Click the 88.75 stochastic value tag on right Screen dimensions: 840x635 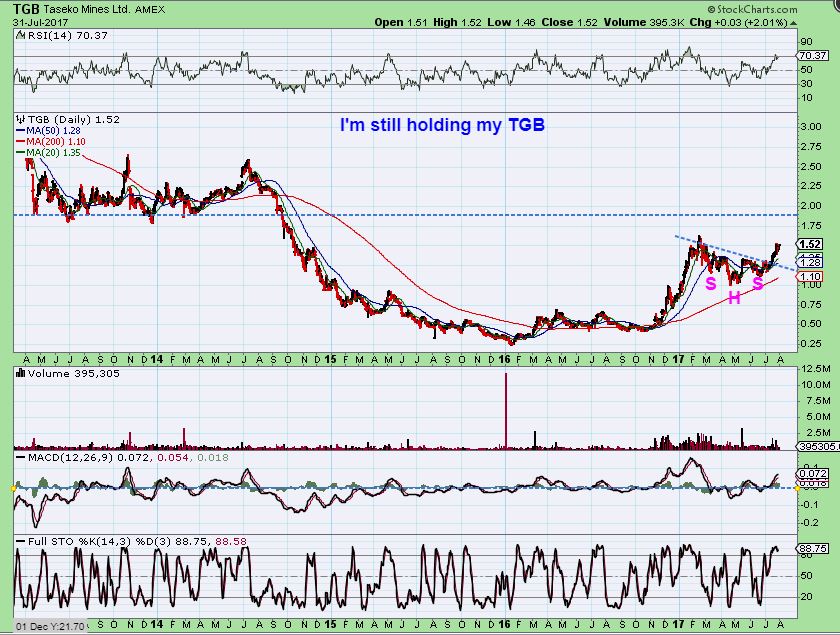click(x=813, y=549)
